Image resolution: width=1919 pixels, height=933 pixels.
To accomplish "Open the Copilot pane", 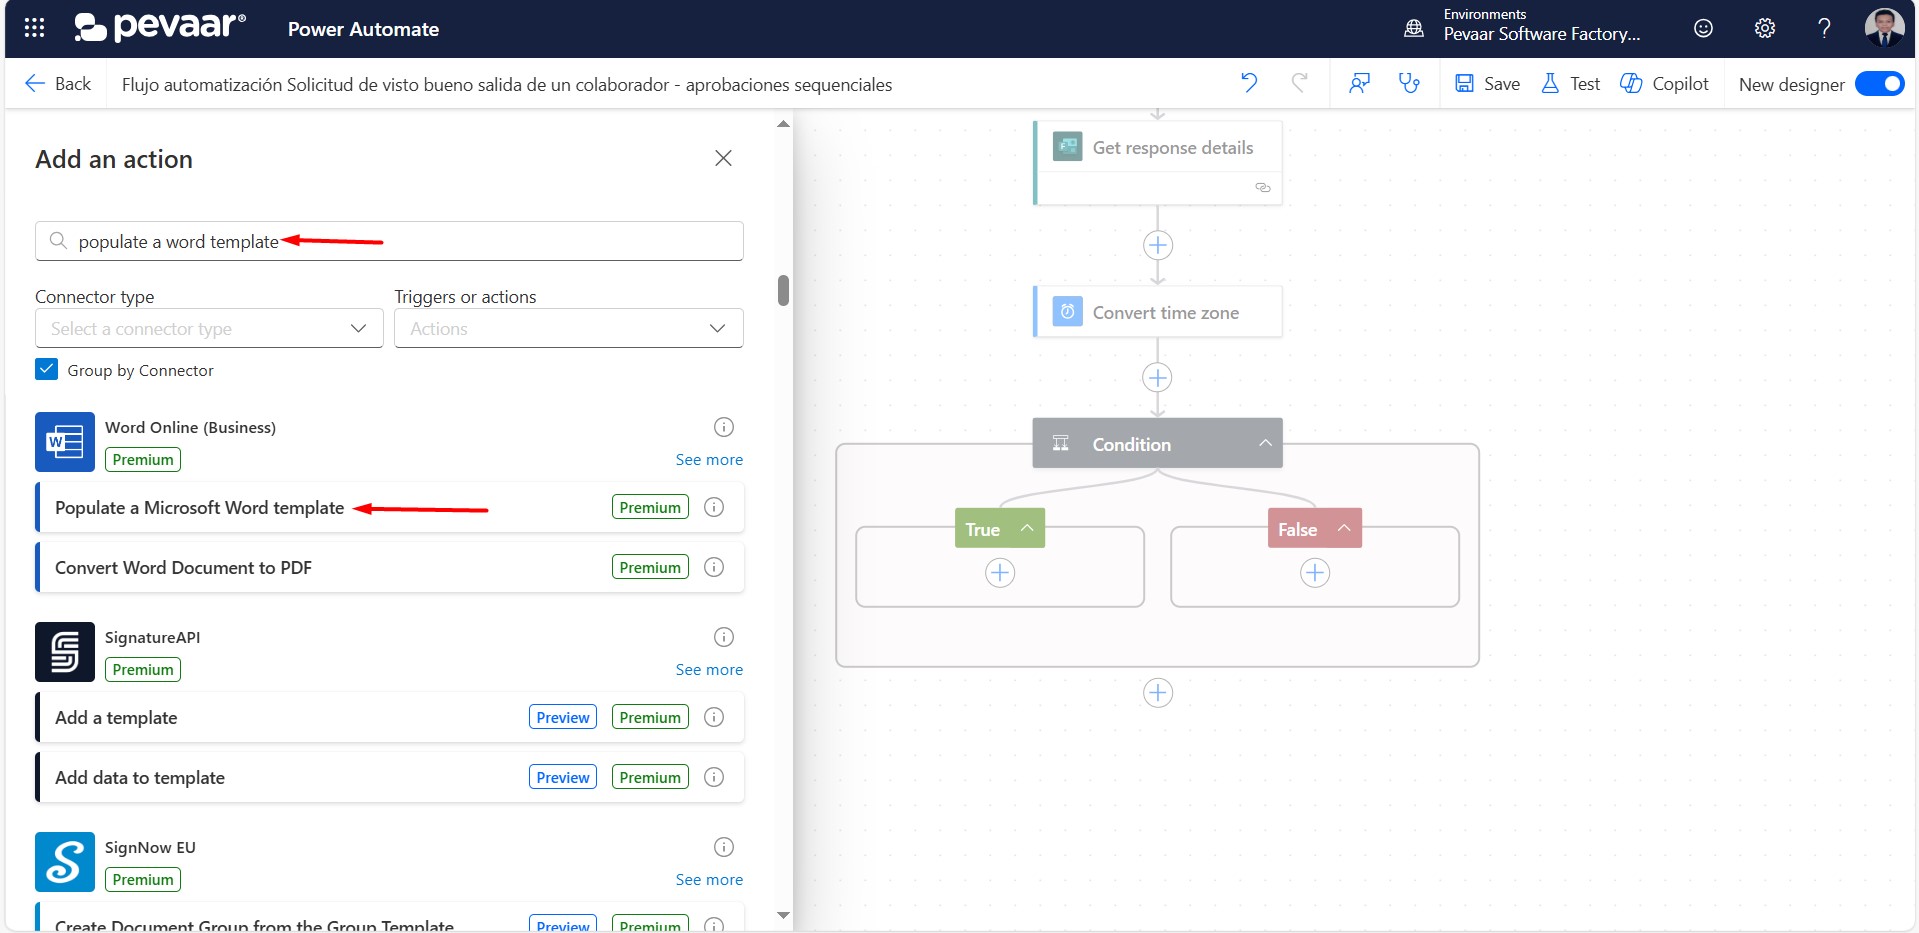I will [x=1664, y=84].
